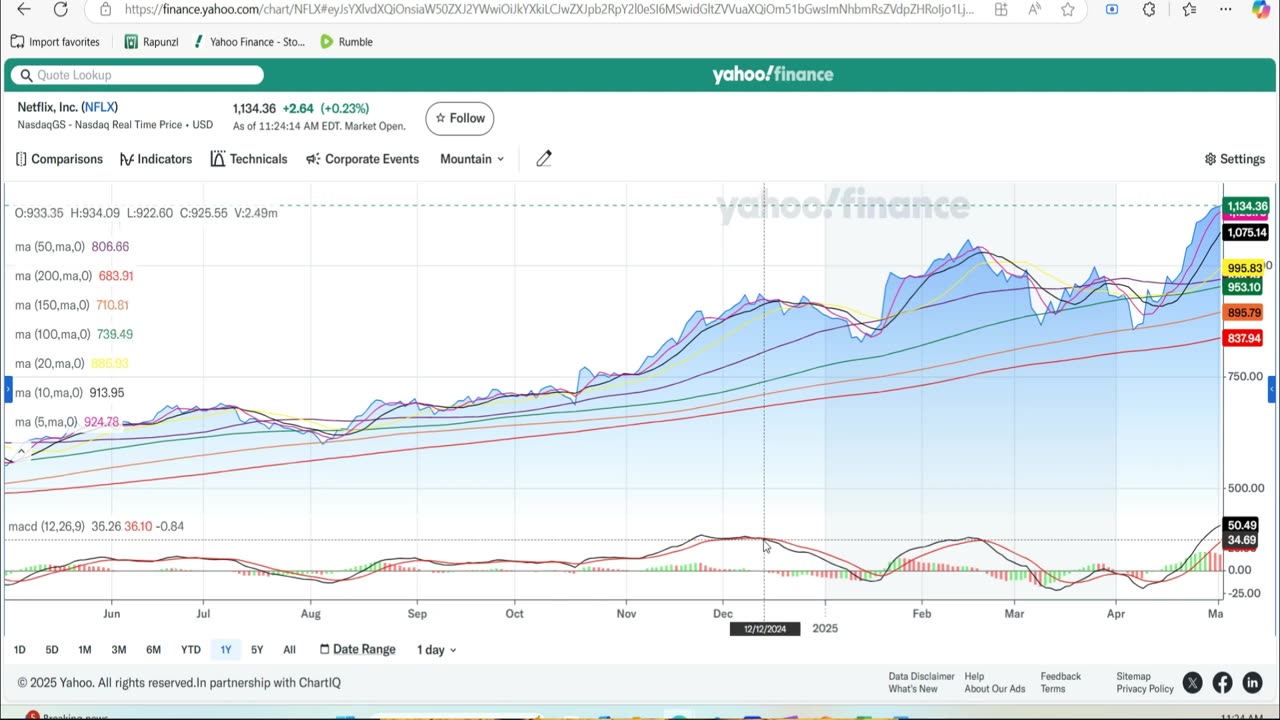Open Terms footer link
This screenshot has height=720, width=1280.
pyautogui.click(x=1052, y=689)
